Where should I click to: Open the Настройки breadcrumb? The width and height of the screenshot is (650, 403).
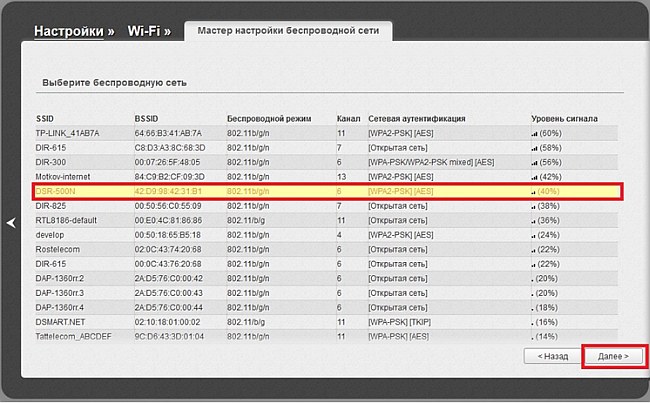(68, 32)
